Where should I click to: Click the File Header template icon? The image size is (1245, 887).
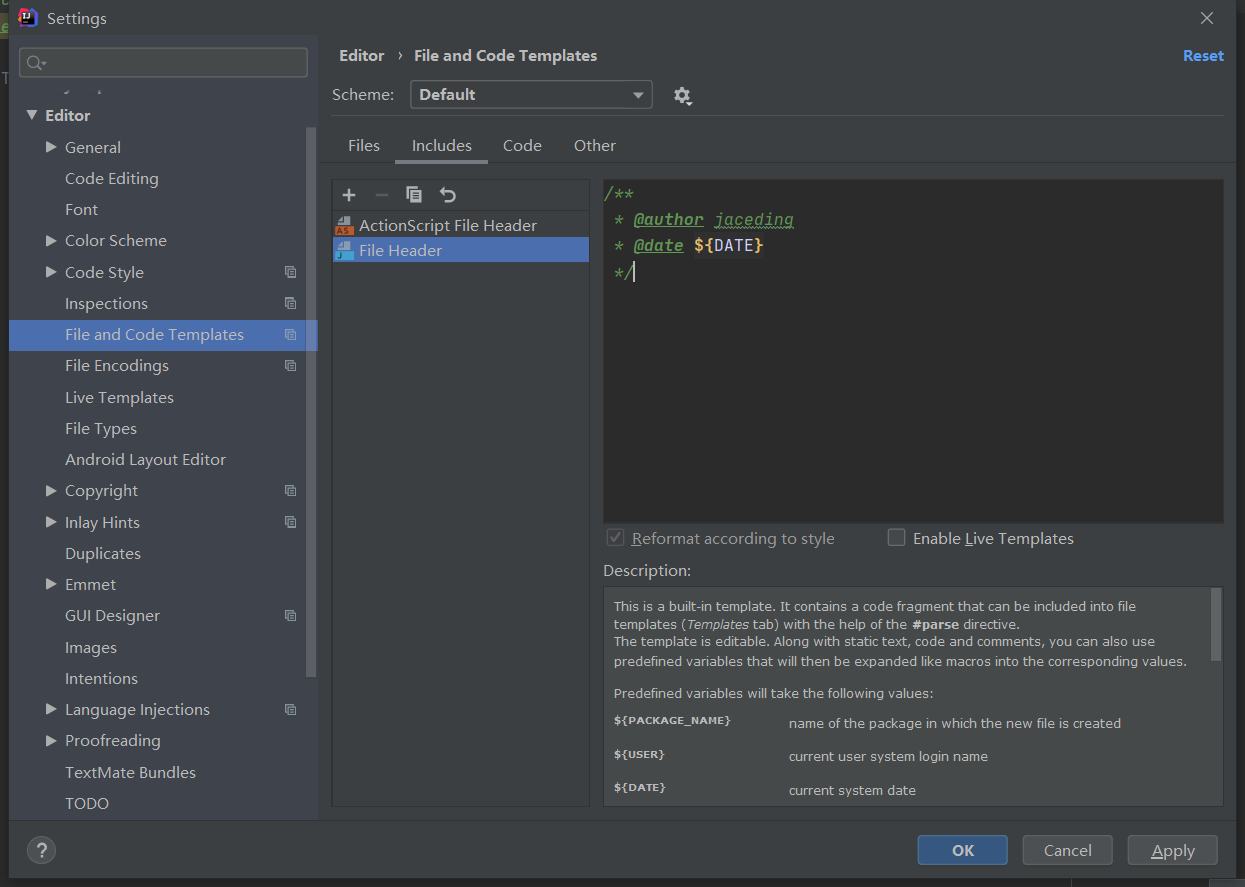[x=344, y=251]
